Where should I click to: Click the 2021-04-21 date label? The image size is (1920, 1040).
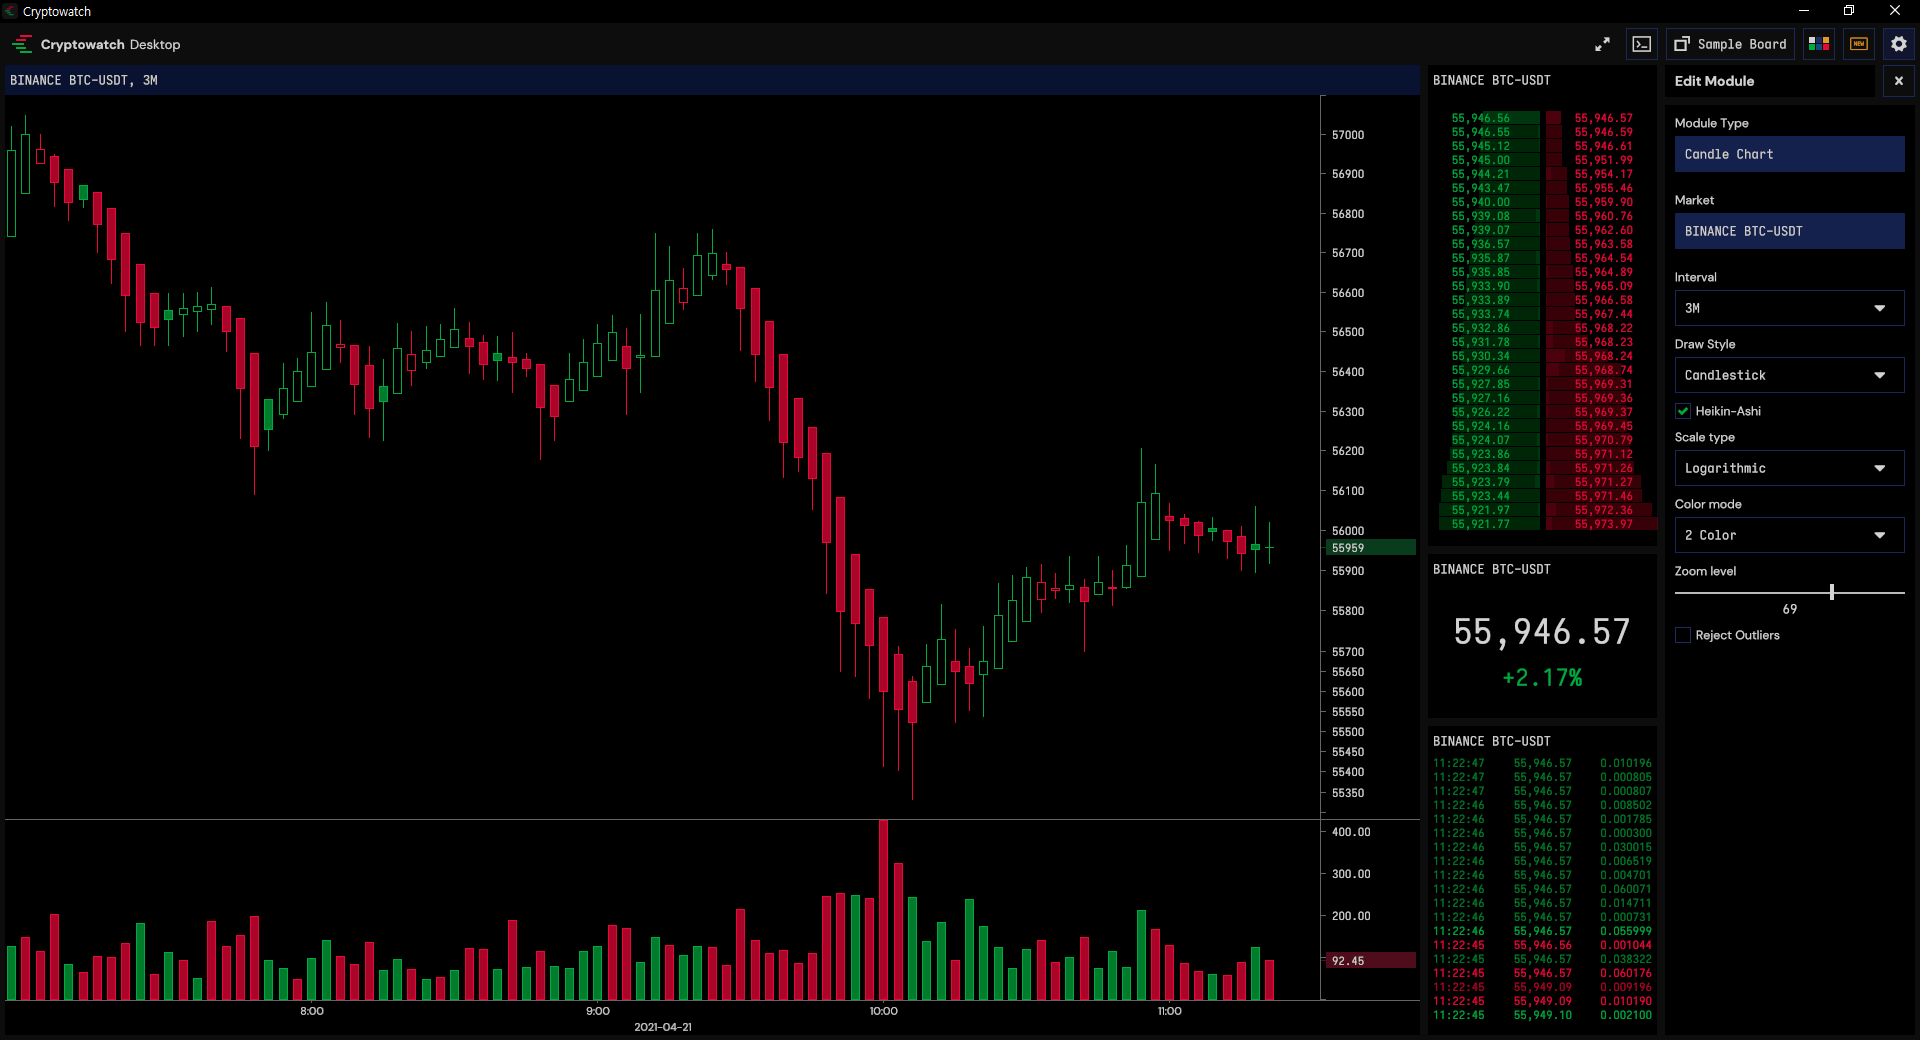tap(663, 1027)
